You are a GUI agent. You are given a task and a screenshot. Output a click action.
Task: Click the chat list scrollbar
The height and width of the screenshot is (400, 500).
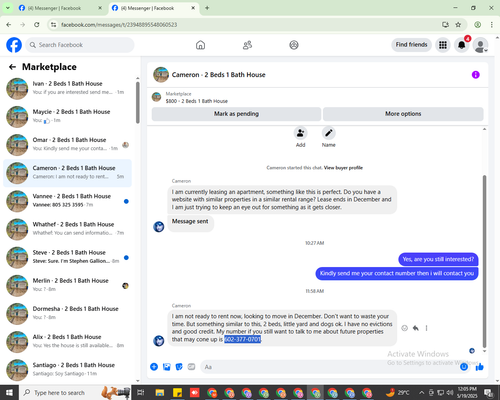point(138,103)
